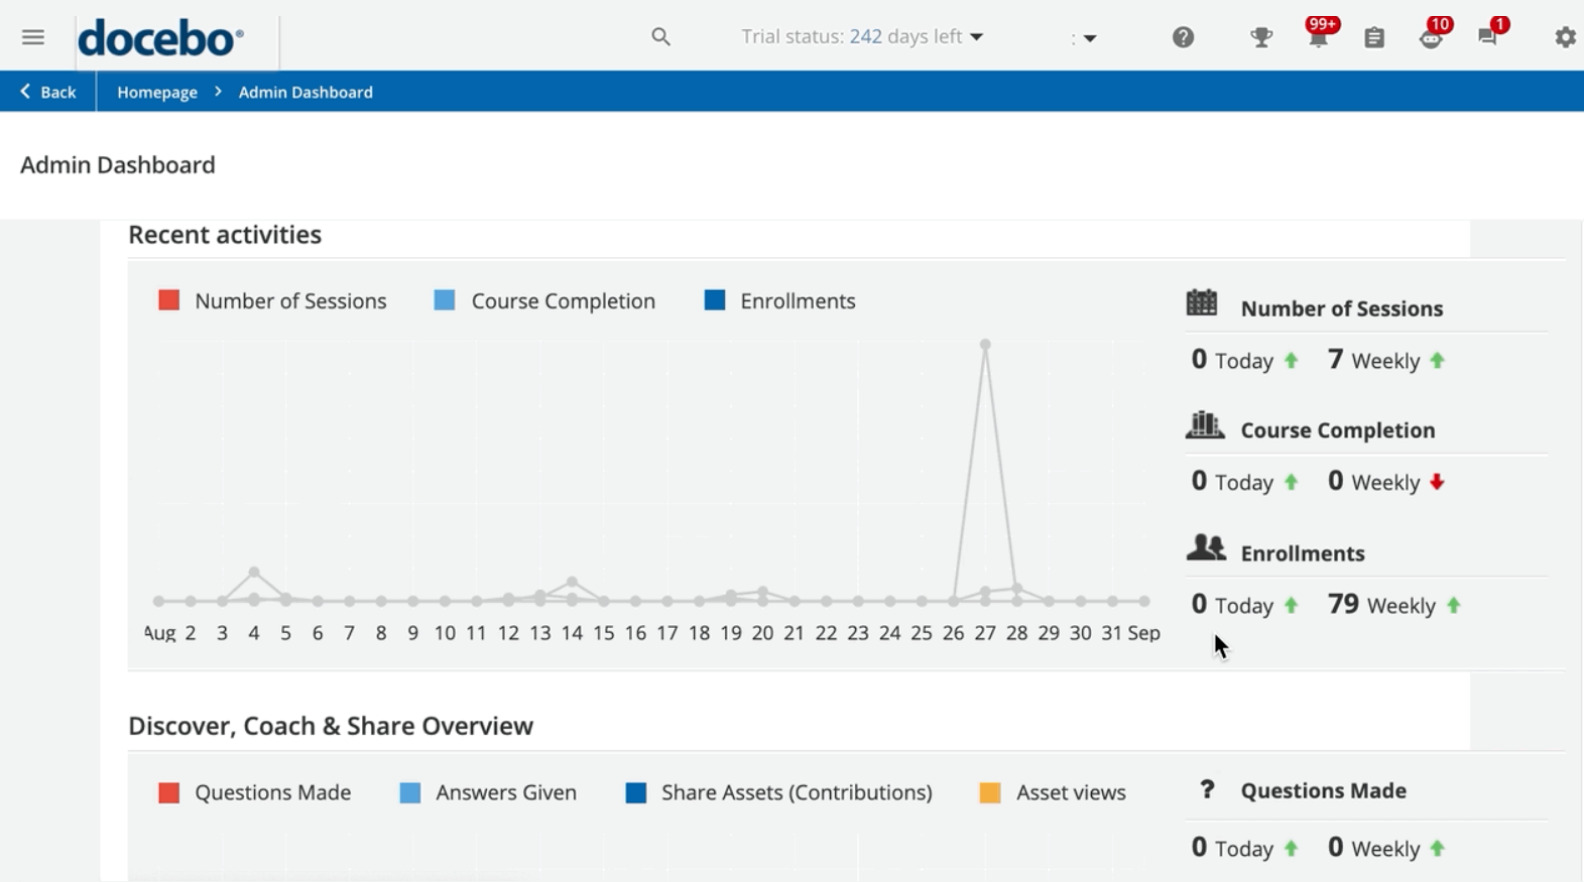Click the search magnifier icon
1584x882 pixels.
coord(660,37)
